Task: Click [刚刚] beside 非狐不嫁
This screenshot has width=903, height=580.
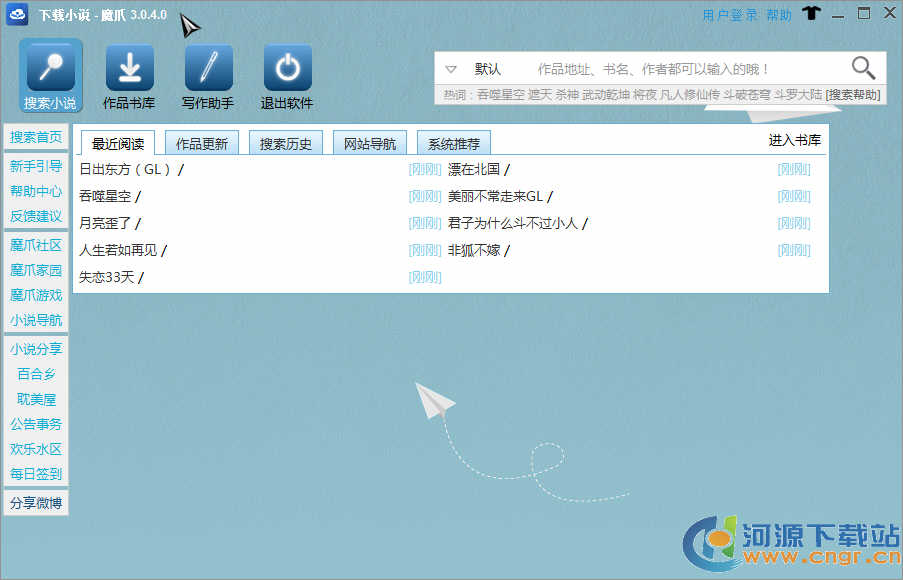Action: tap(794, 251)
